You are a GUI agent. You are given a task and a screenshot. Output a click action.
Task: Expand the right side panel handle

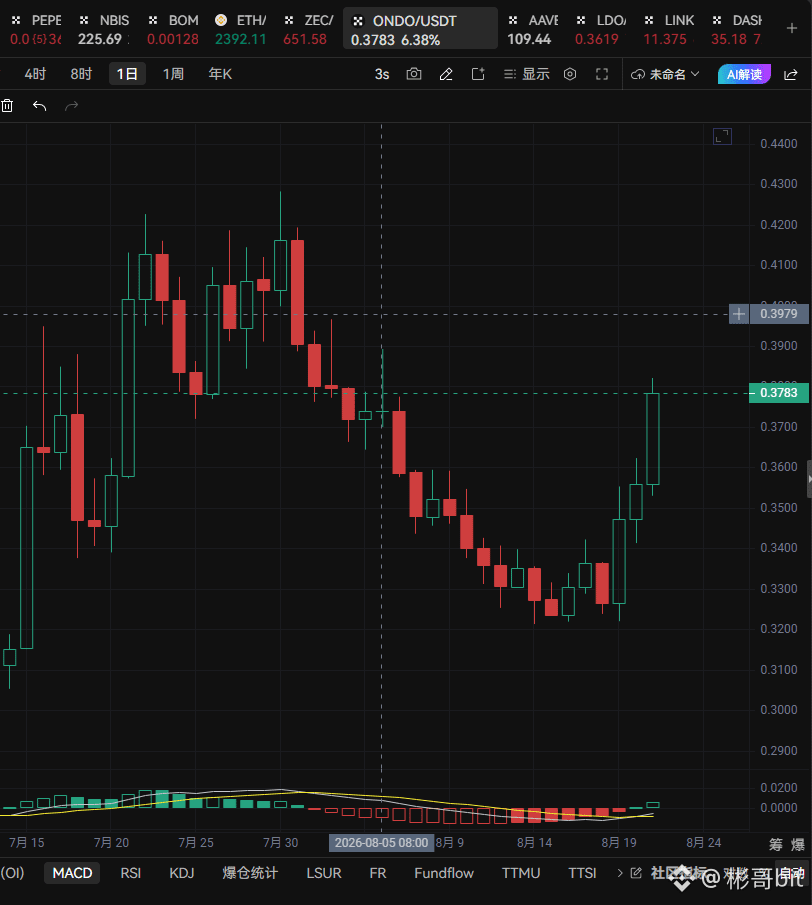point(809,478)
